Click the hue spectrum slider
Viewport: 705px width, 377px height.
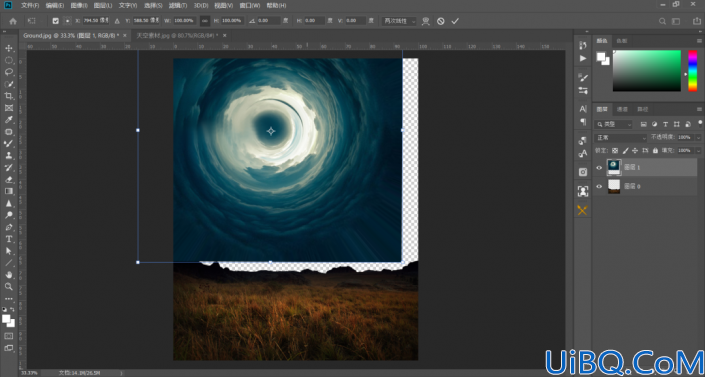692,71
